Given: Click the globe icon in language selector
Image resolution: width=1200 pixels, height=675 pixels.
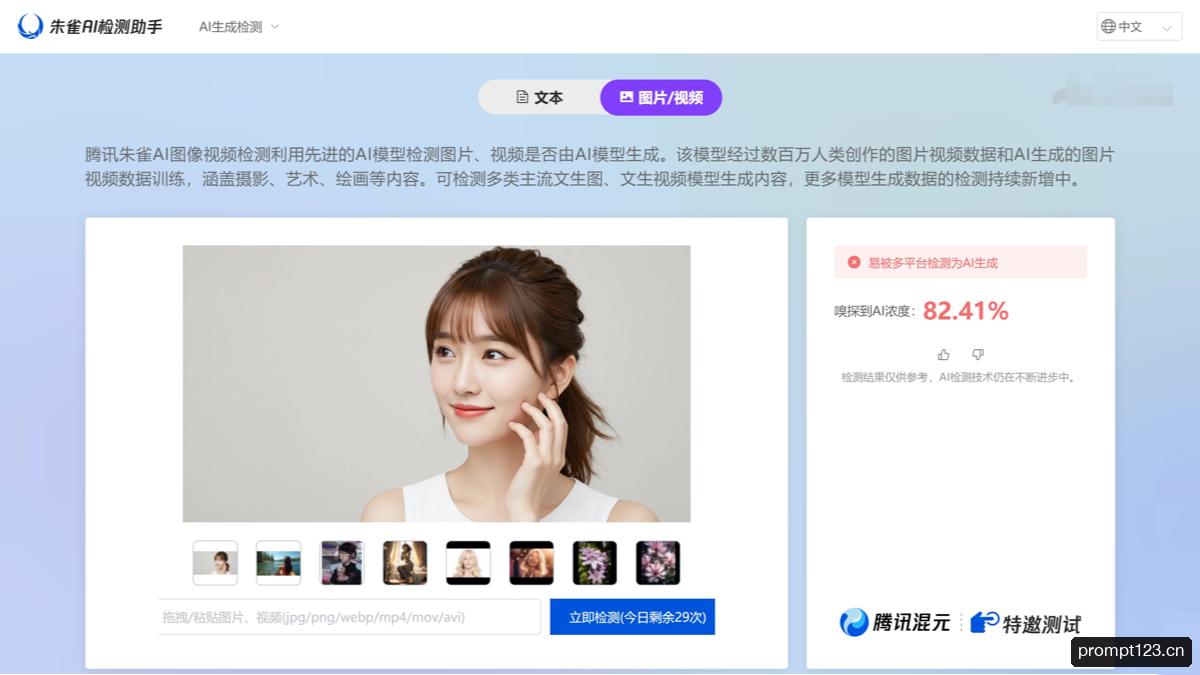Looking at the screenshot, I should coord(1108,27).
